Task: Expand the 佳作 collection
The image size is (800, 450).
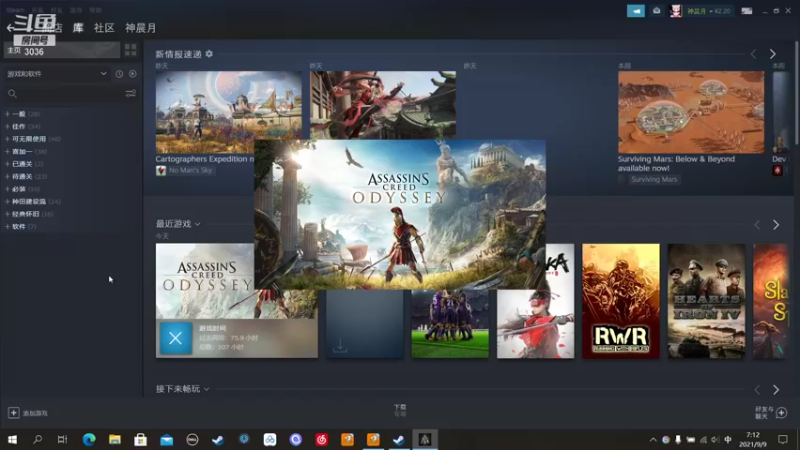Action: point(7,127)
